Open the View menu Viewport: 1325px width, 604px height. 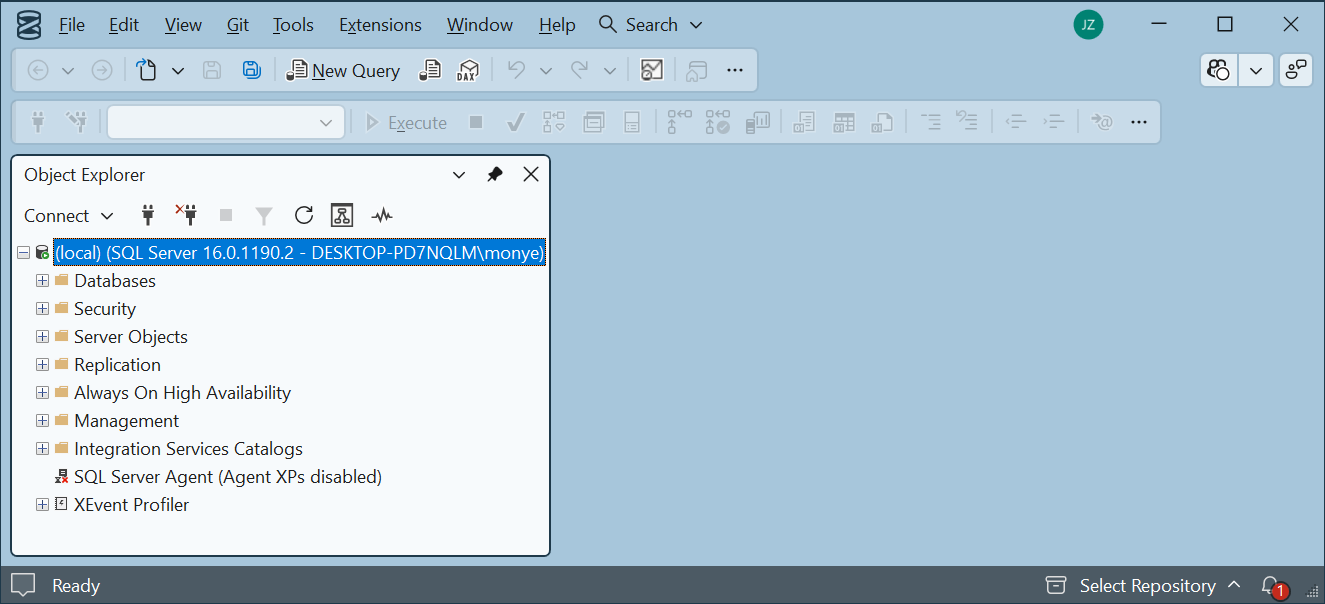coord(183,25)
